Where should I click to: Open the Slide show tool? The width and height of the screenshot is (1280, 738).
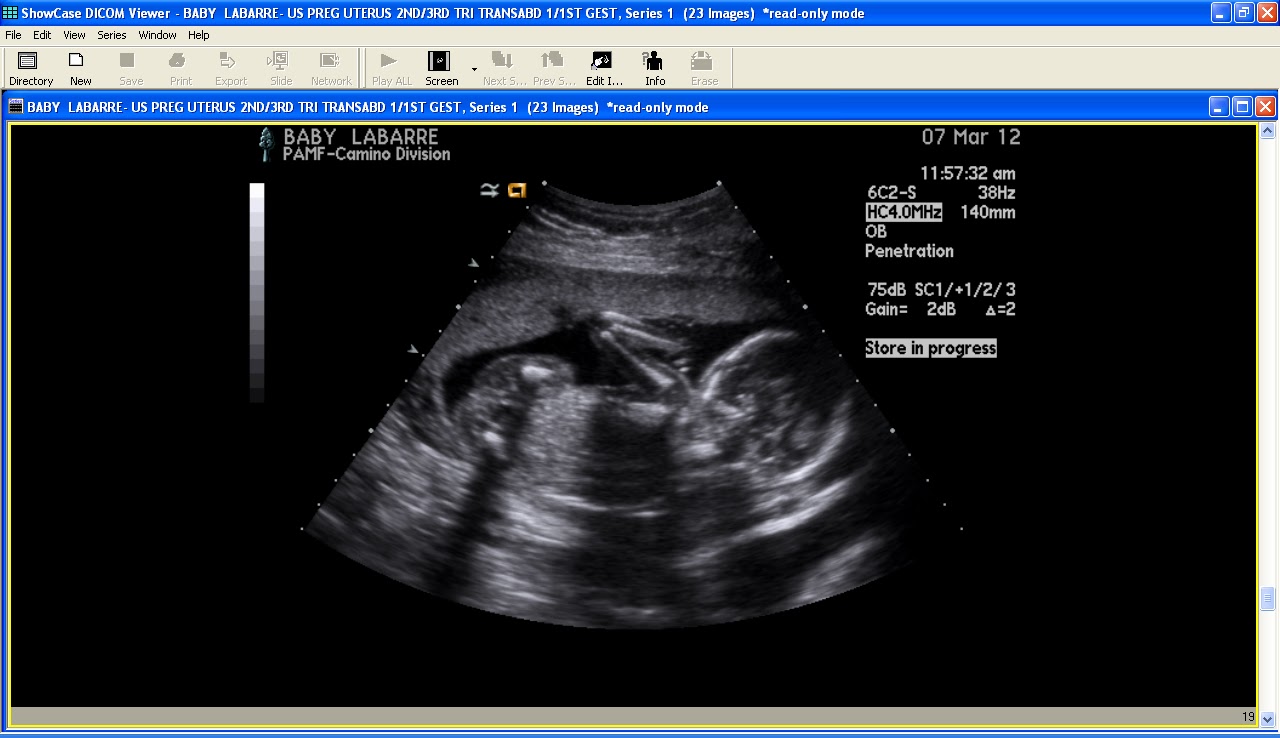pyautogui.click(x=280, y=67)
